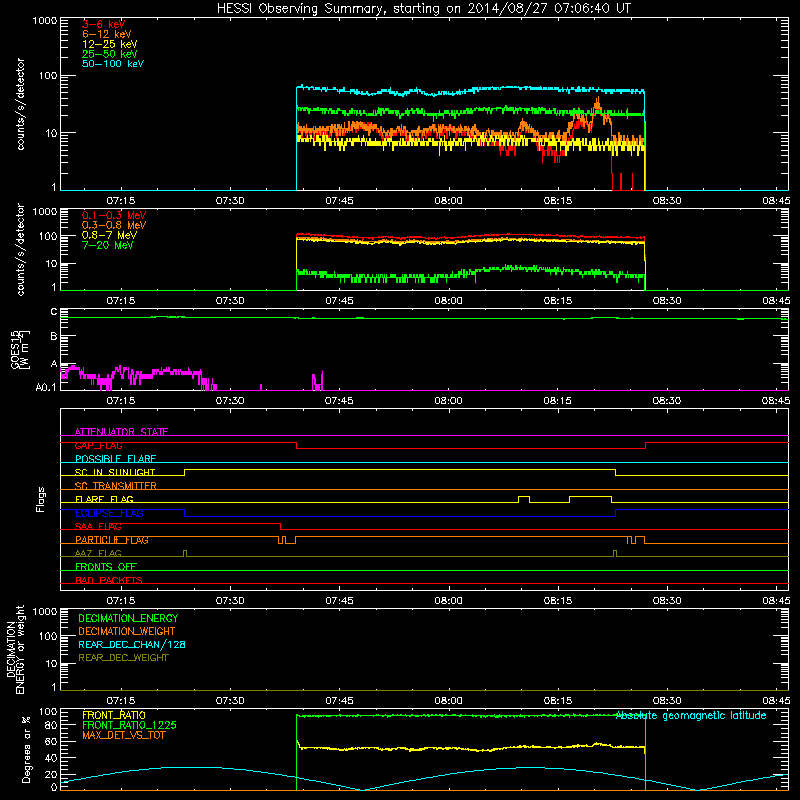The width and height of the screenshot is (800, 800).
Task: Click the 08:00 tick under the top plot
Action: (x=448, y=201)
